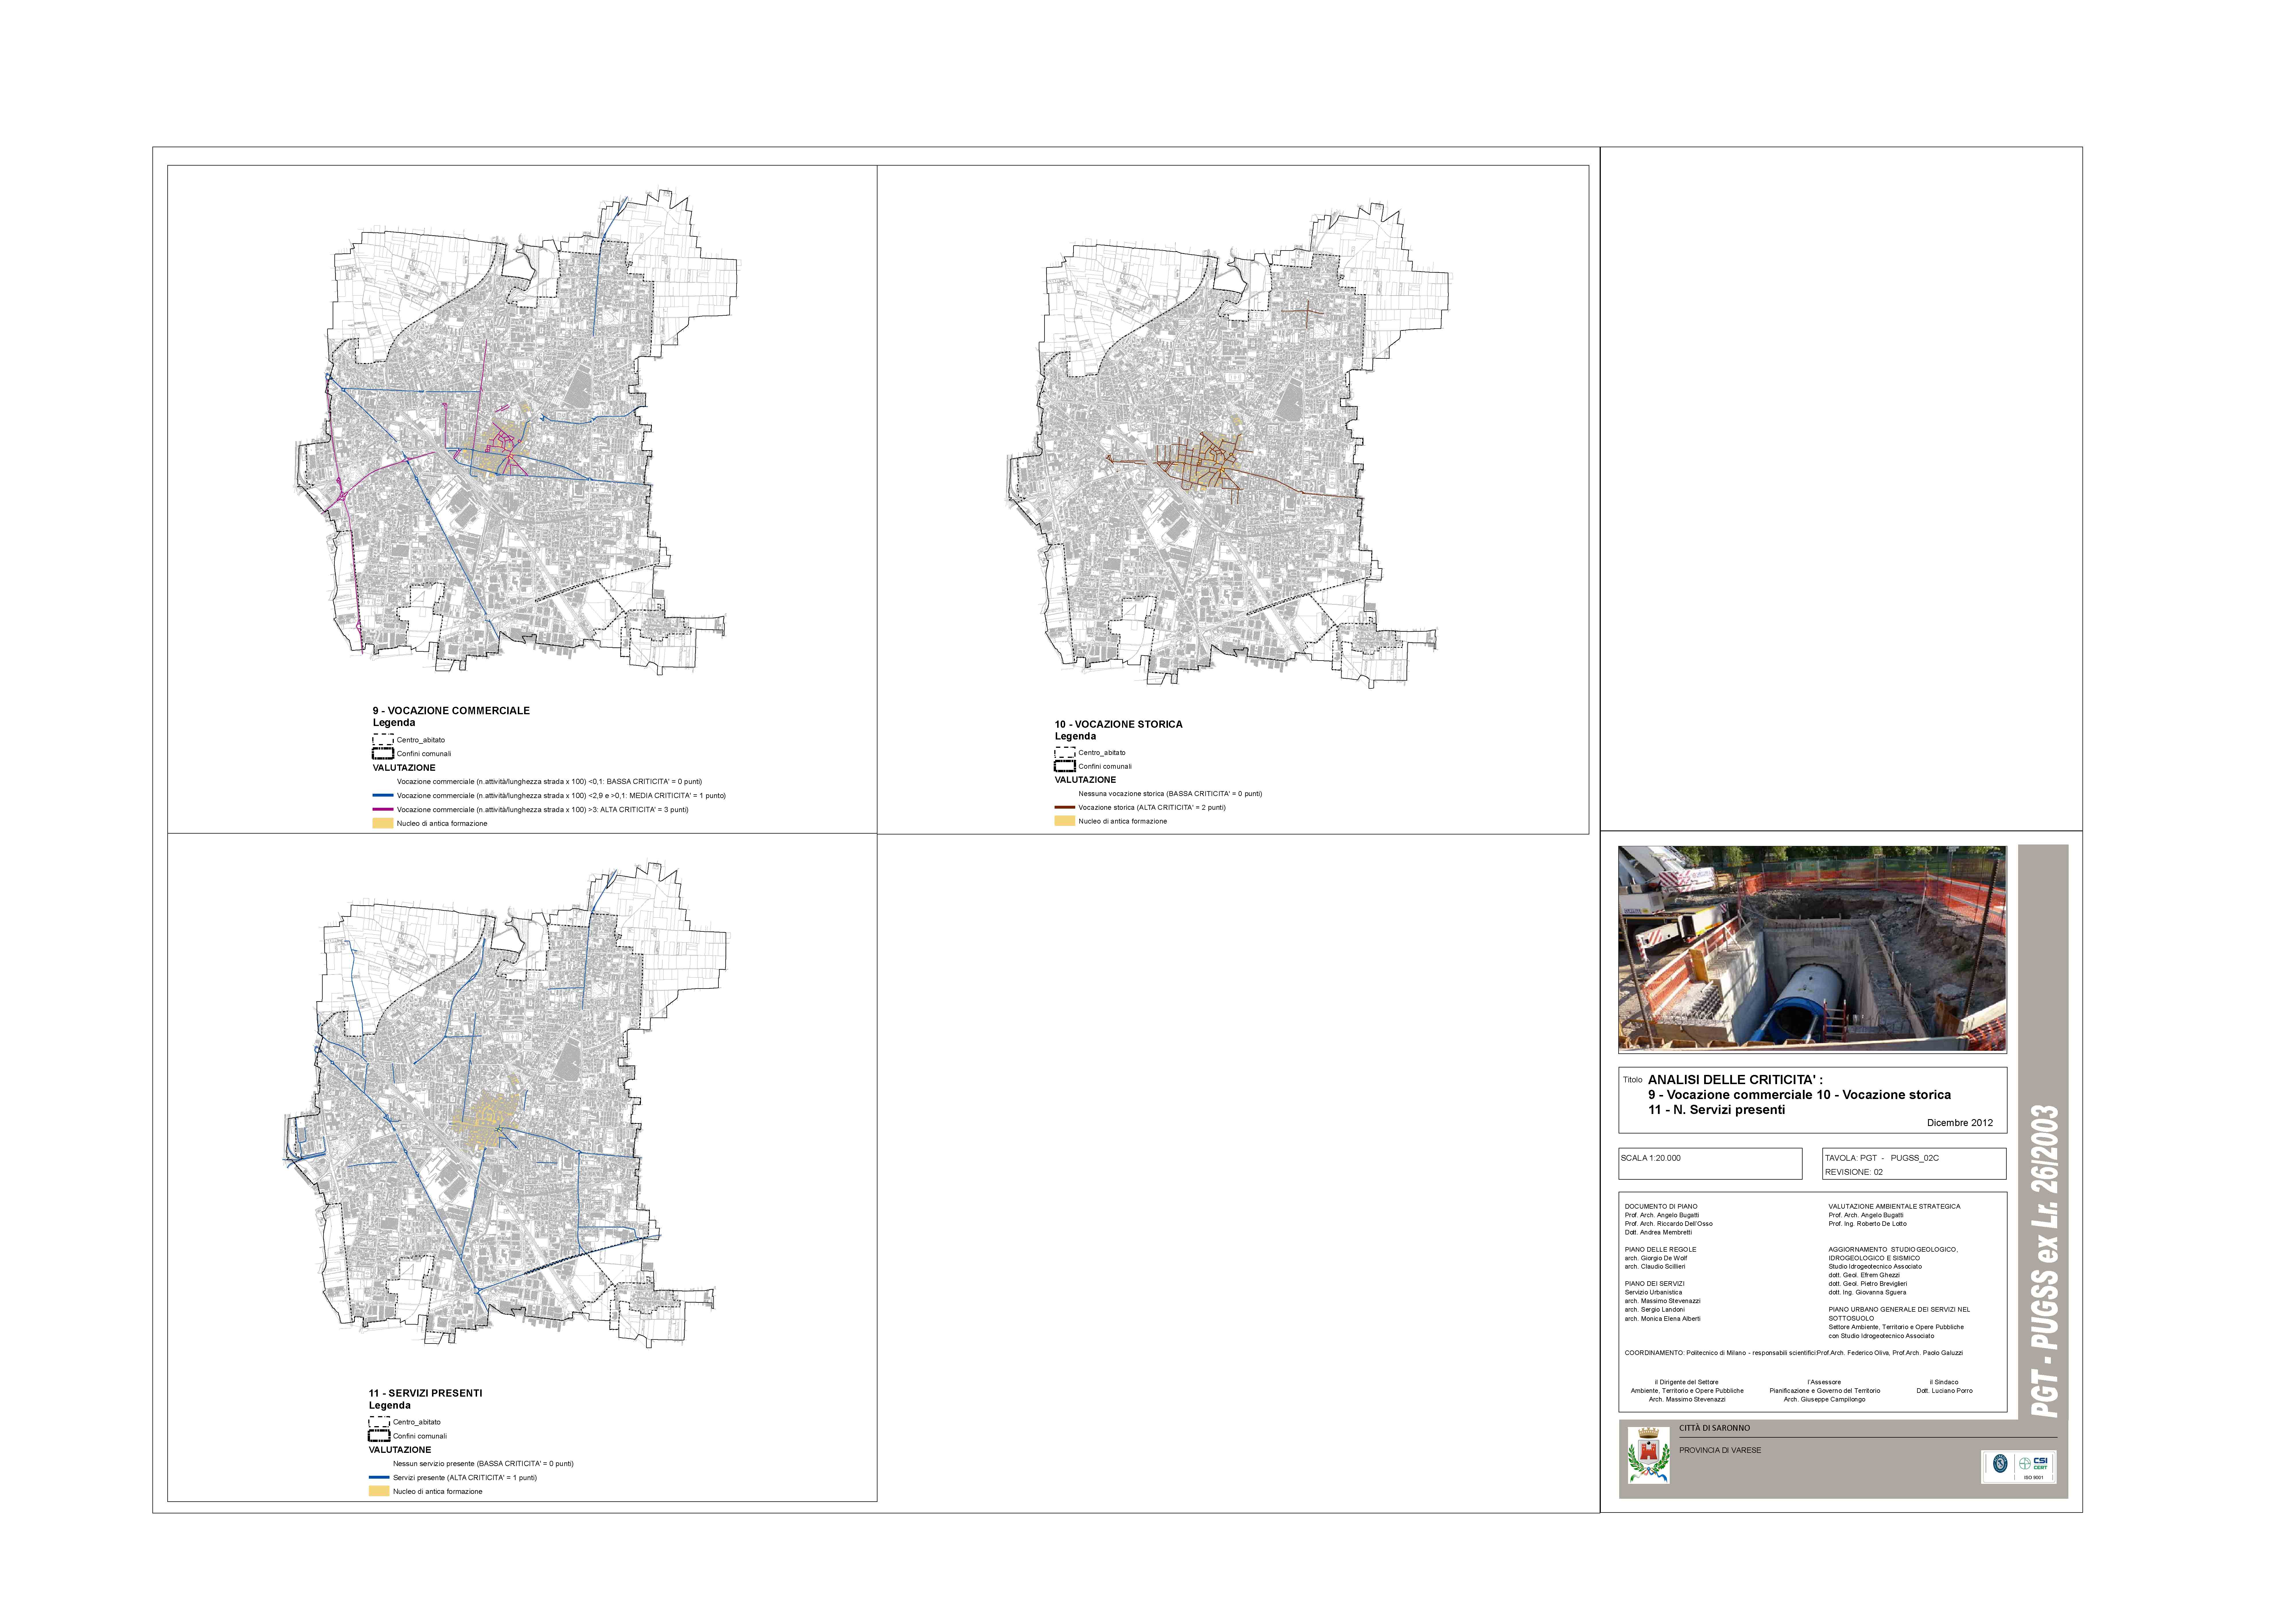Click yellow Nucleo di antica formazione swatch, map 9
This screenshot has width=2296, height=1623.
[x=383, y=823]
